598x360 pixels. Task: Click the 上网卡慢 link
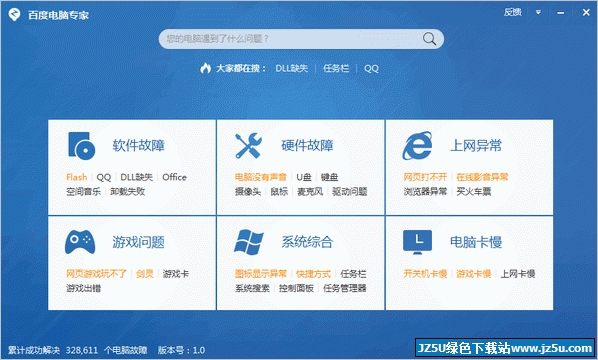[518, 273]
